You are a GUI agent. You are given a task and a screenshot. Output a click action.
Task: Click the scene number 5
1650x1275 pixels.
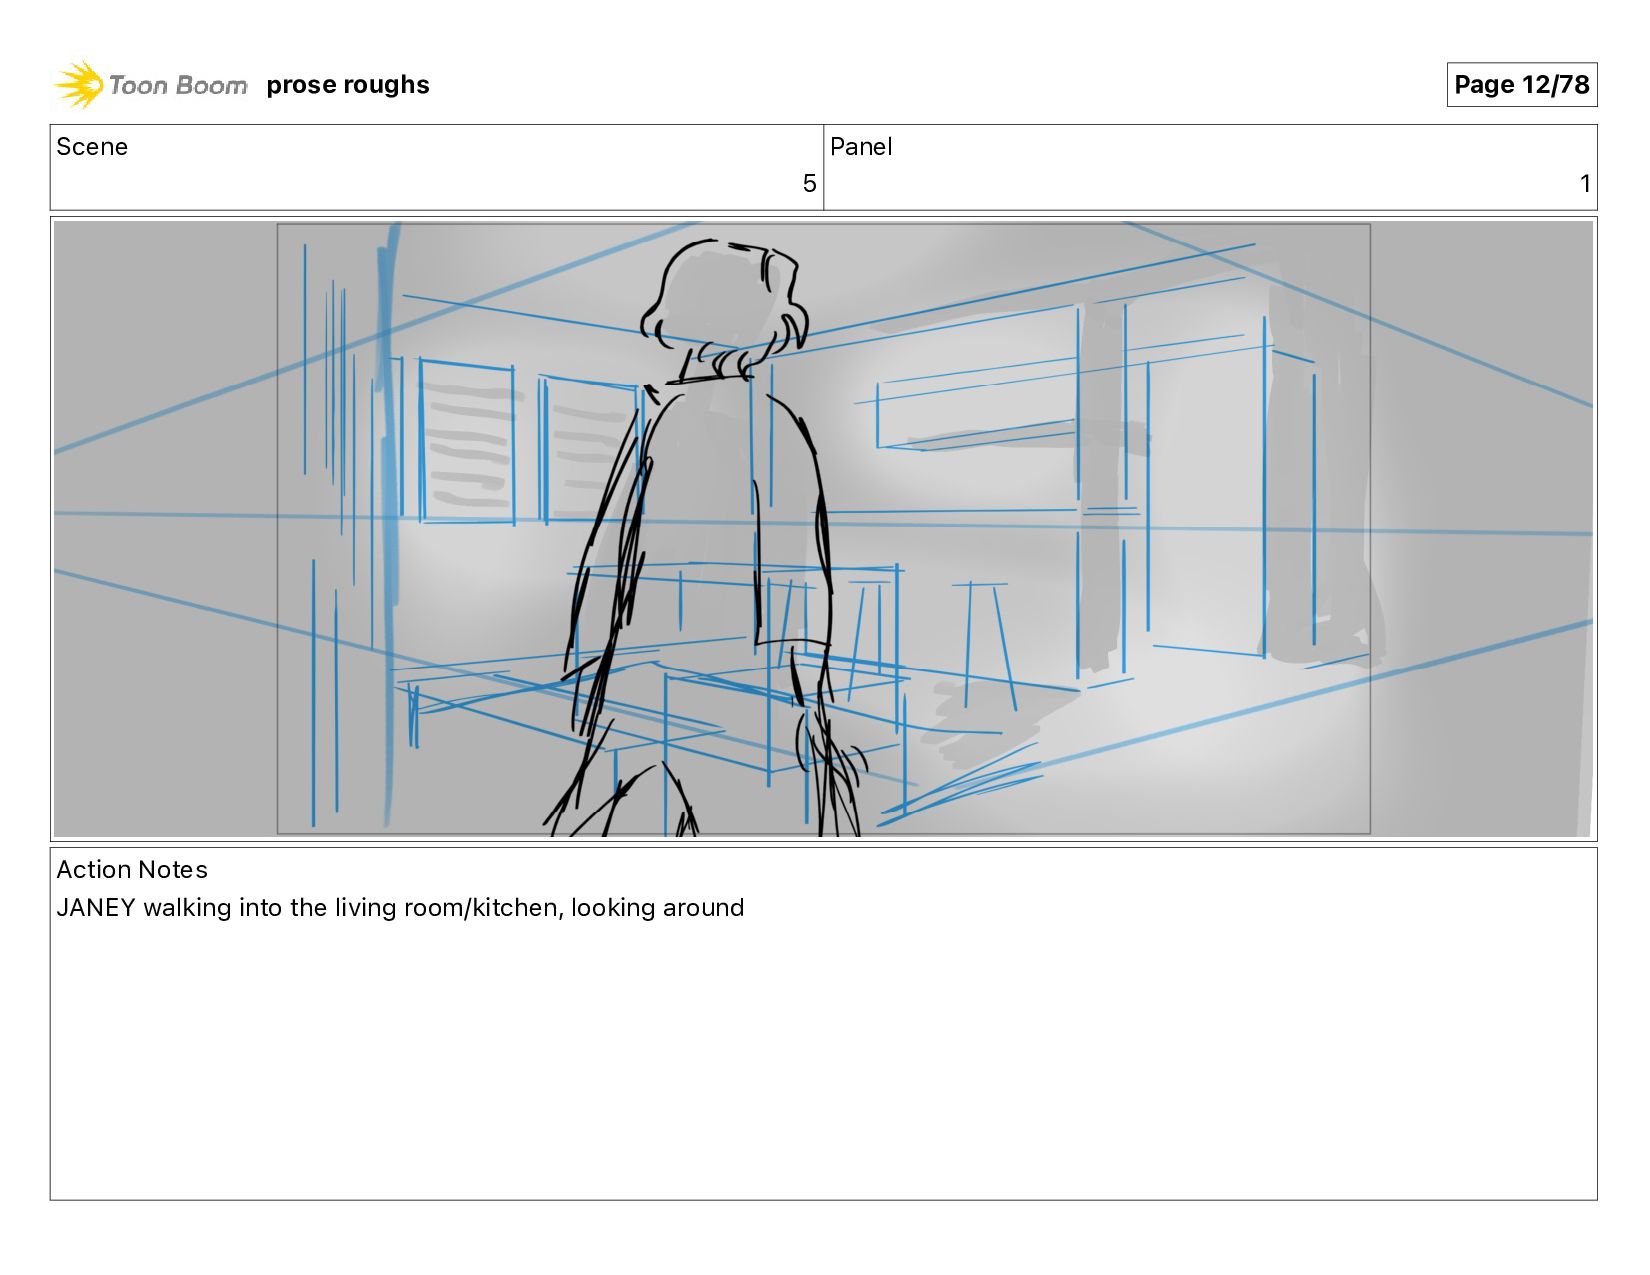(x=809, y=184)
